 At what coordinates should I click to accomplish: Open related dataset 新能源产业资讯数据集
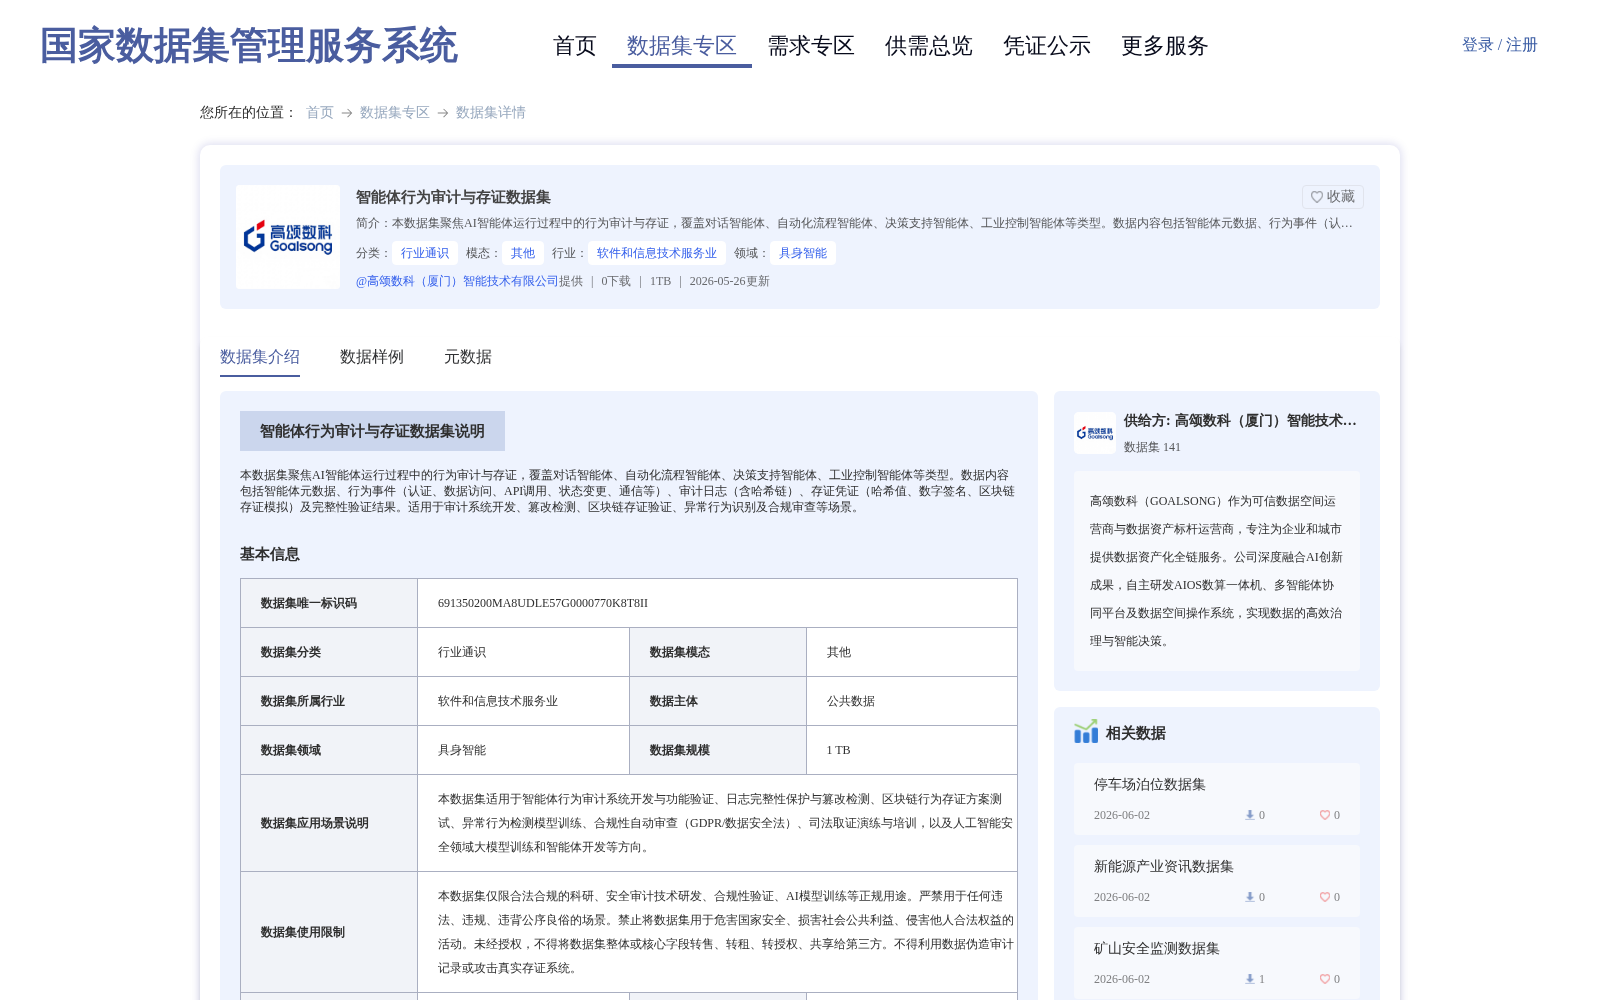pyautogui.click(x=1164, y=867)
